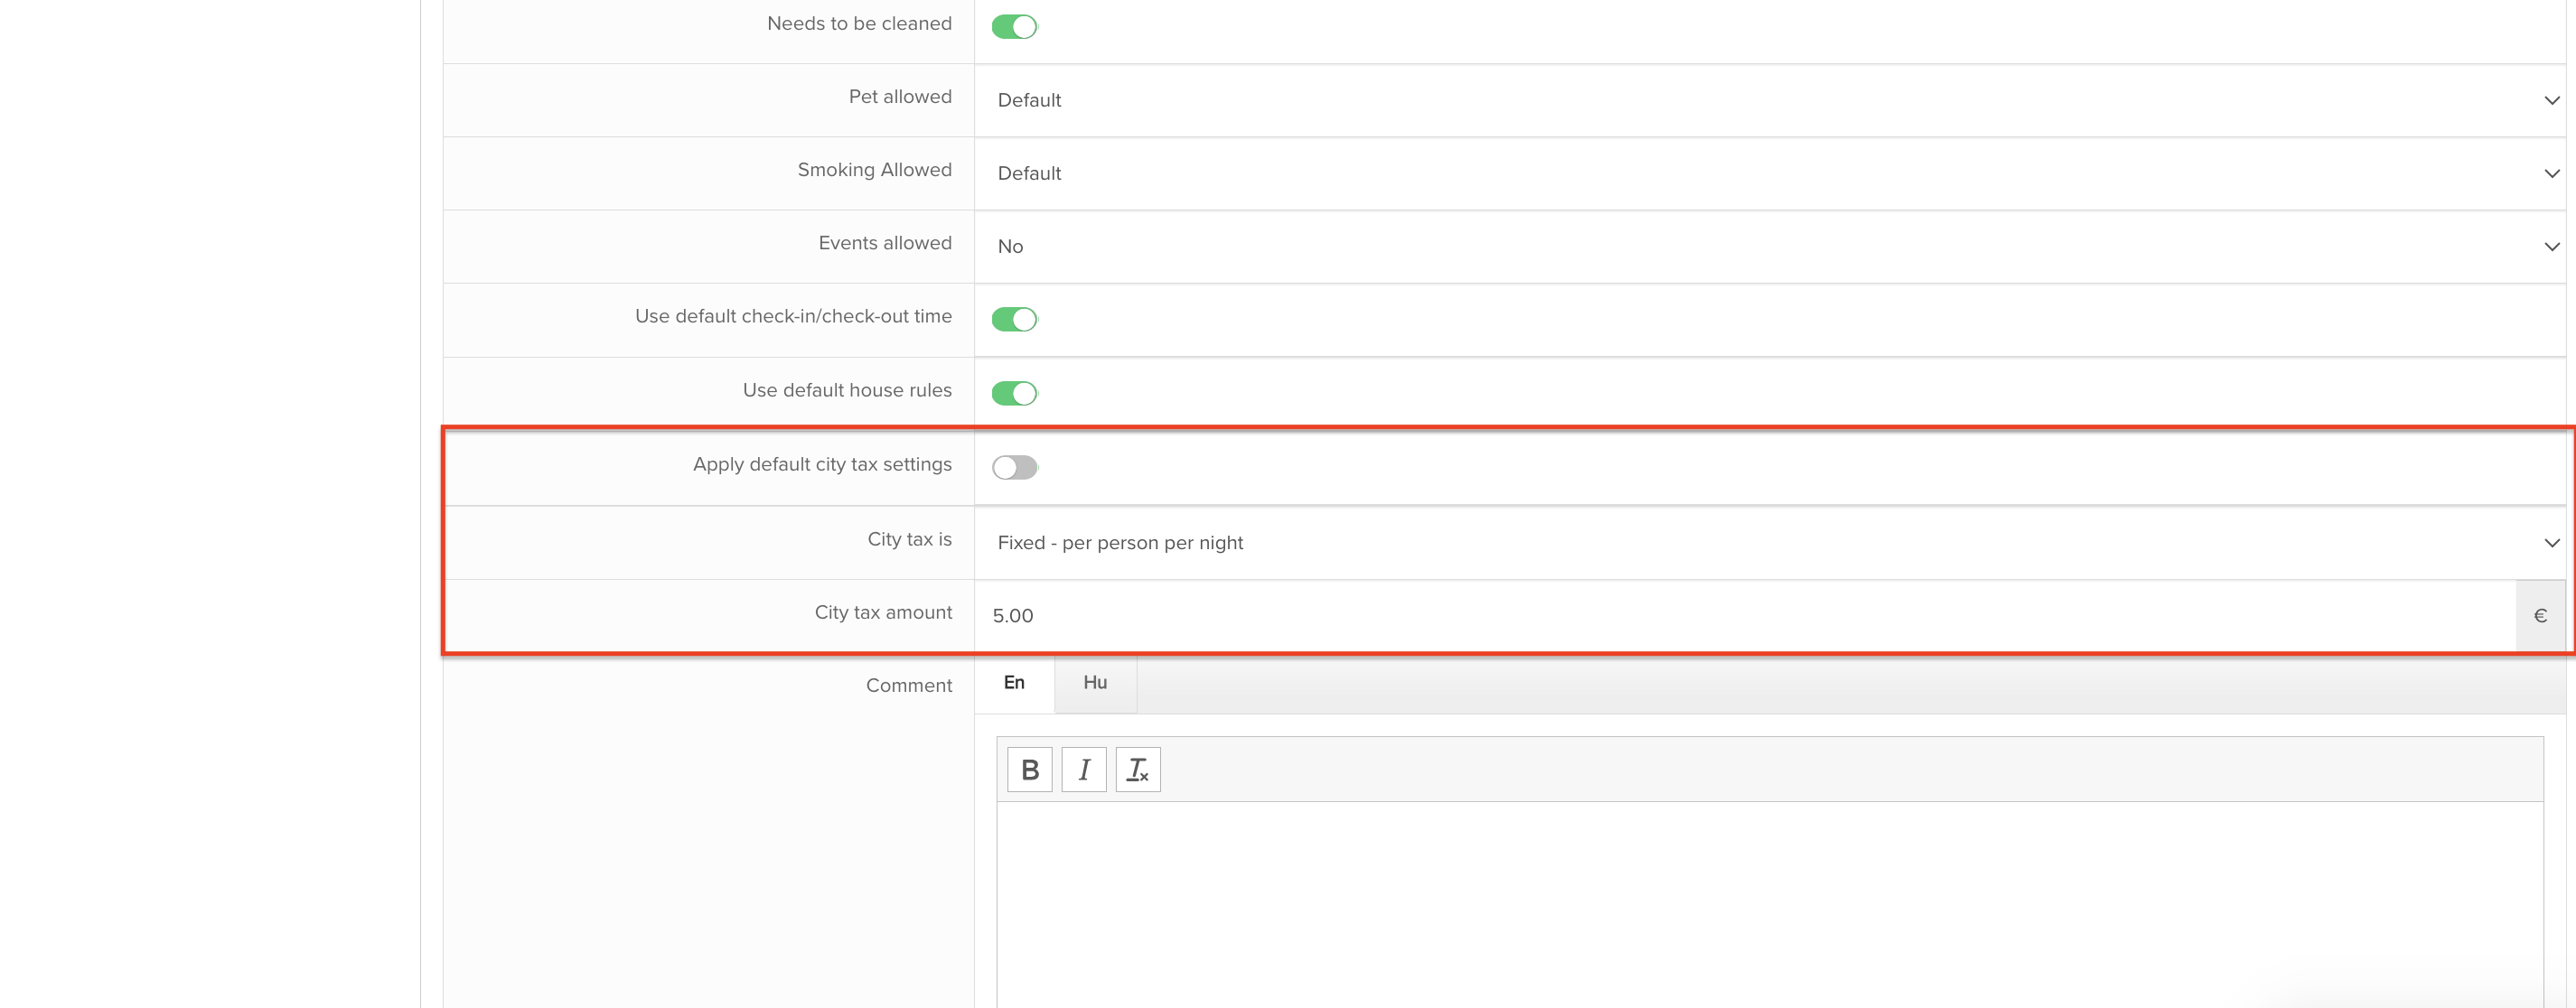Screen dimensions: 2576x1008
Task: Switch comment language to En tab
Action: point(1014,683)
